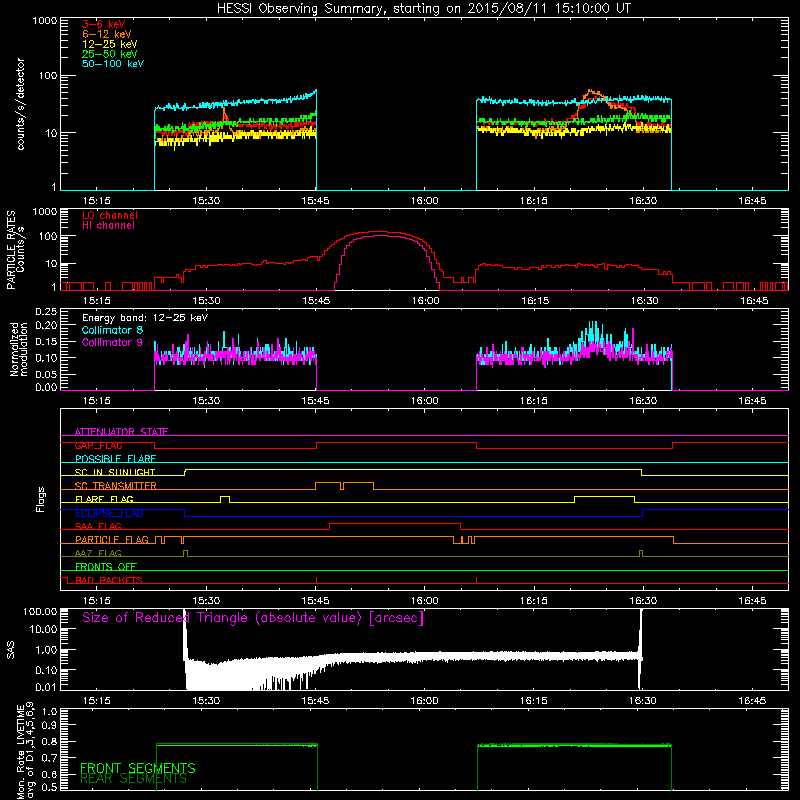Viewport: 800px width, 800px height.
Task: Select the Collimator 9 legend label
Action: pos(112,342)
